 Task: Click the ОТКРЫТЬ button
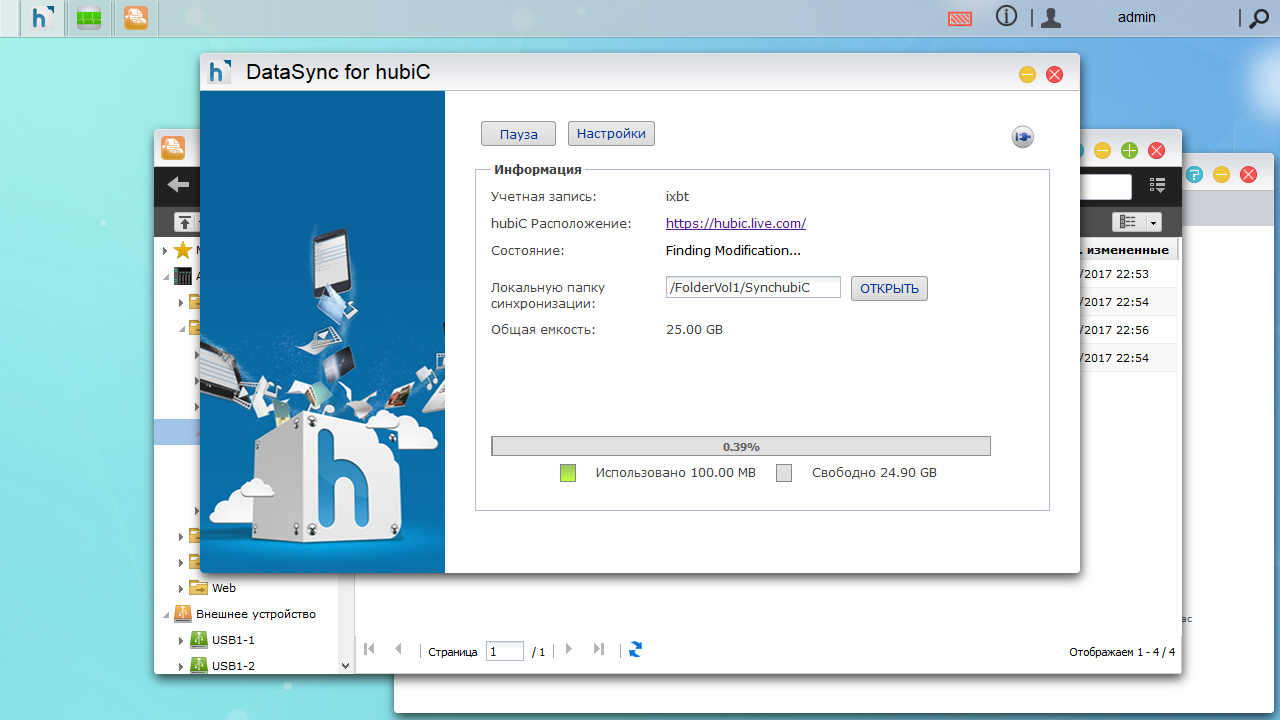pyautogui.click(x=889, y=289)
